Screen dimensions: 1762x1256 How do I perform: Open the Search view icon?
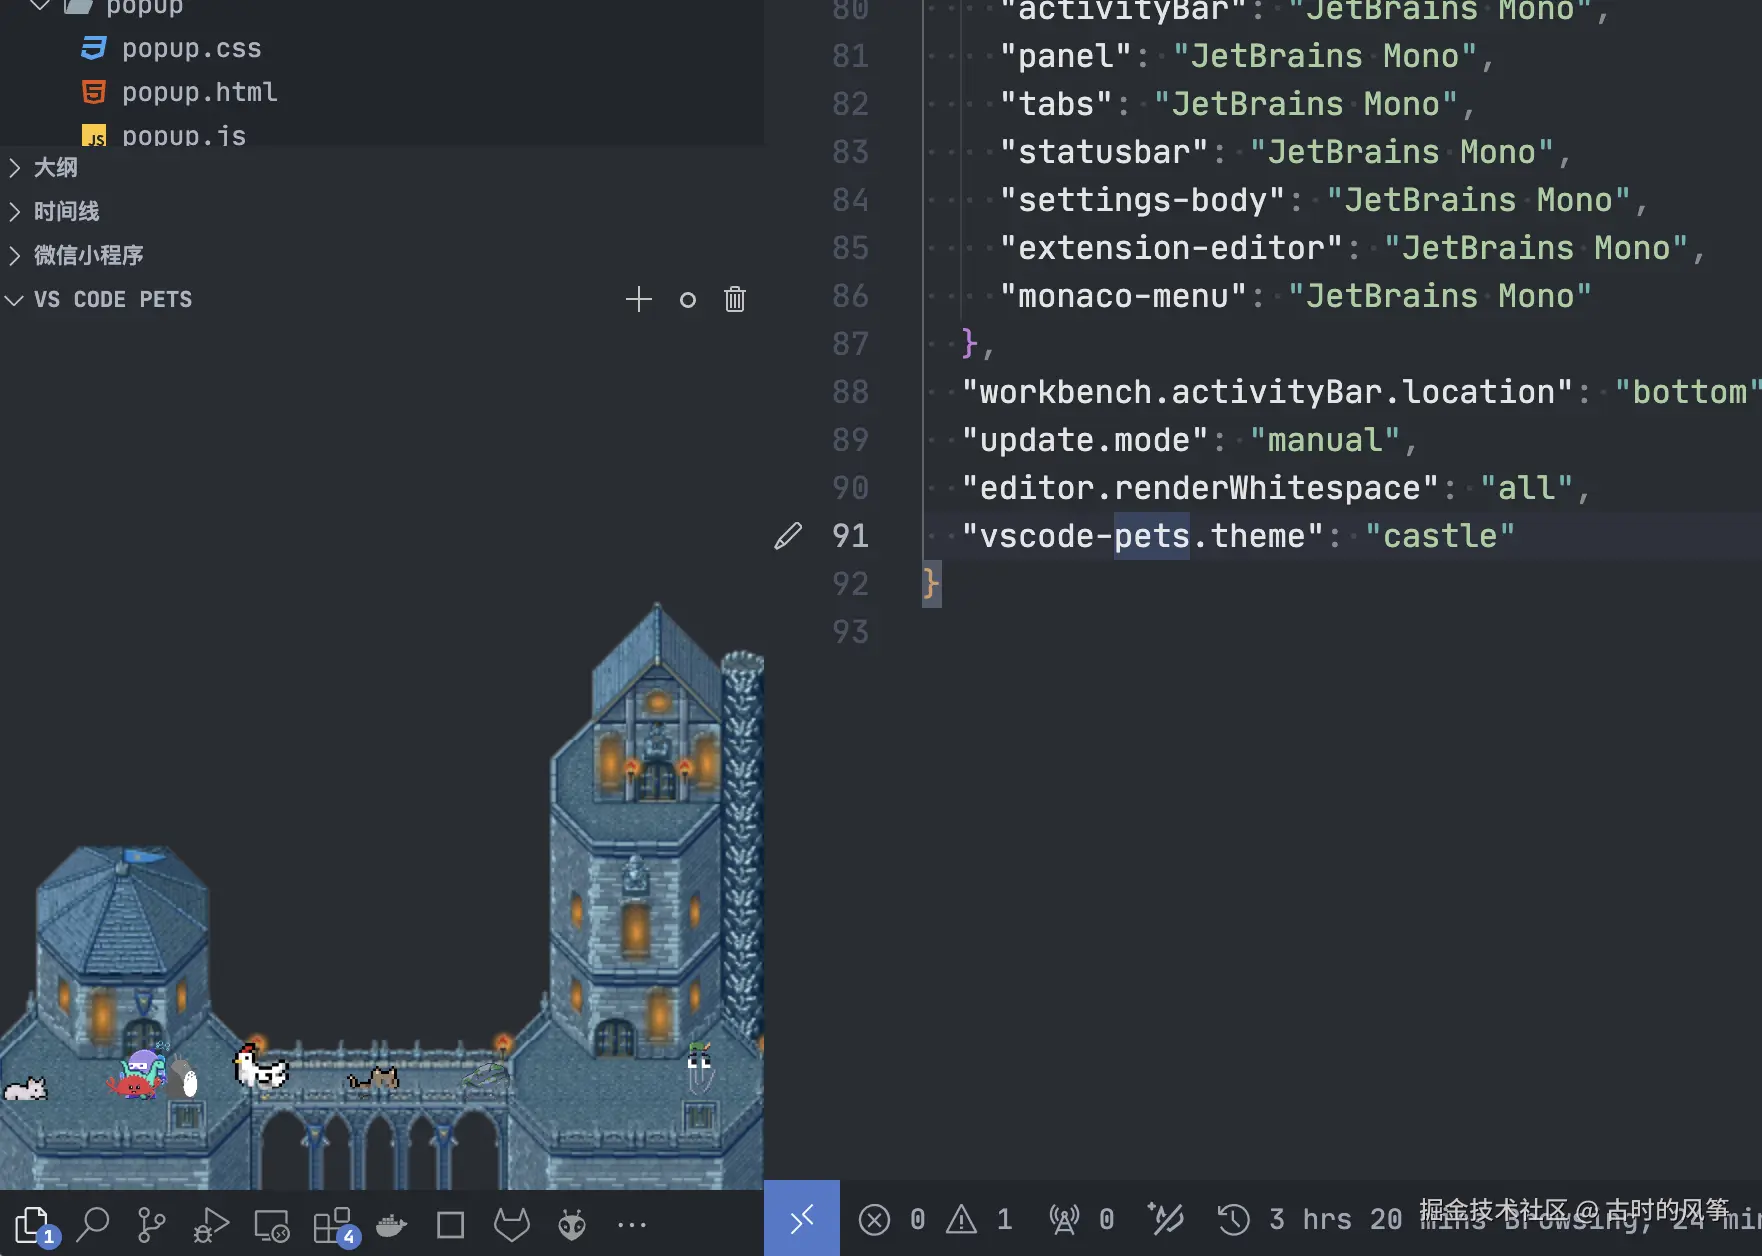(93, 1223)
